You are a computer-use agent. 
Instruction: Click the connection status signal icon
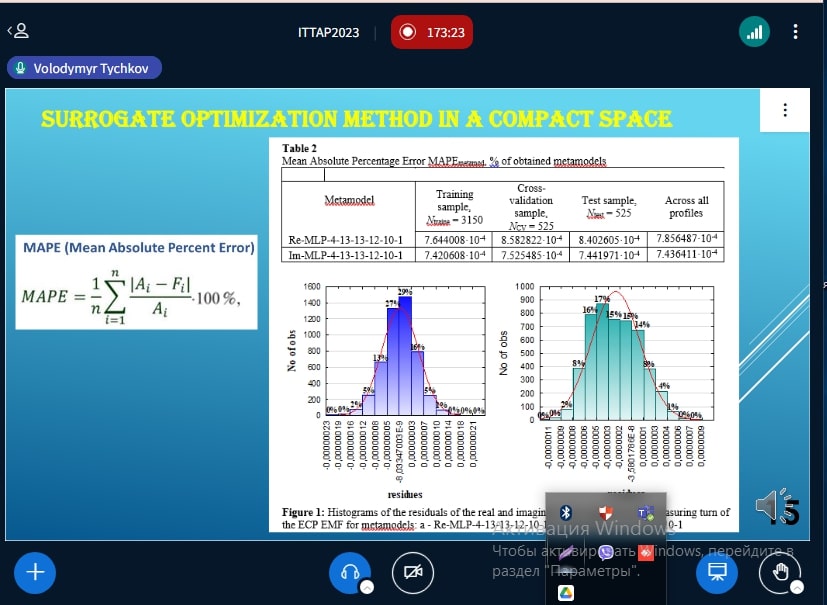754,32
